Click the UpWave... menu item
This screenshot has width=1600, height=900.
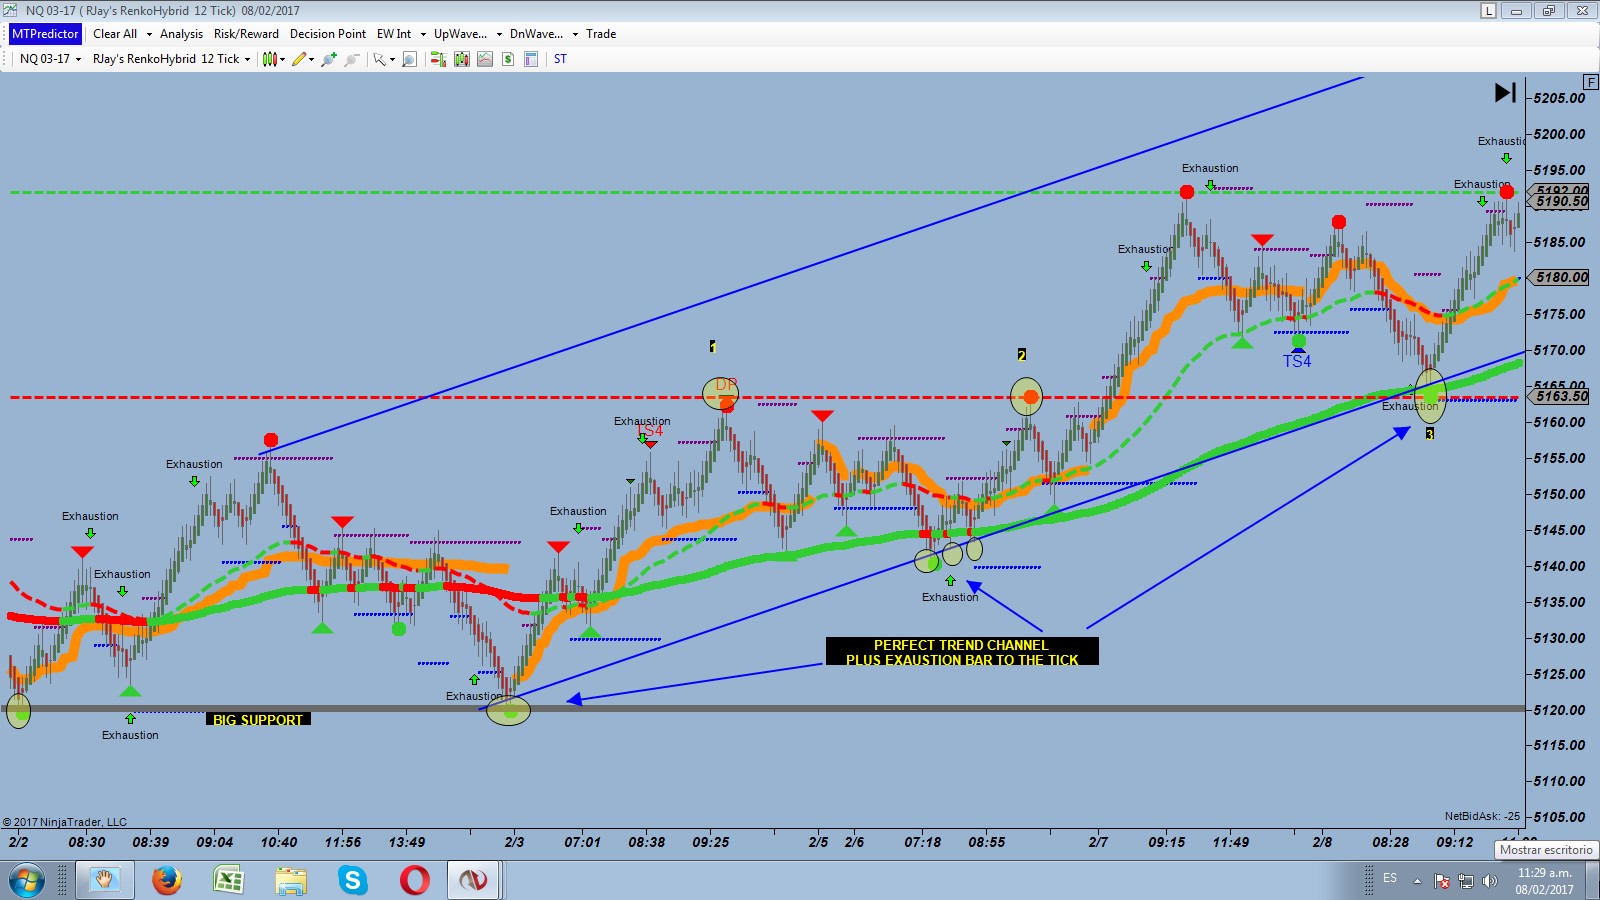point(460,34)
